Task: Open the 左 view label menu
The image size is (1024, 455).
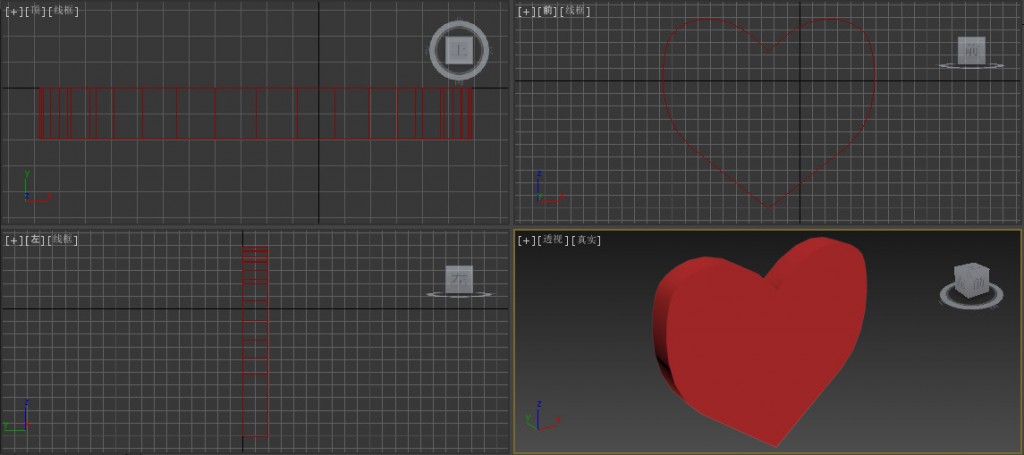Action: coord(35,240)
